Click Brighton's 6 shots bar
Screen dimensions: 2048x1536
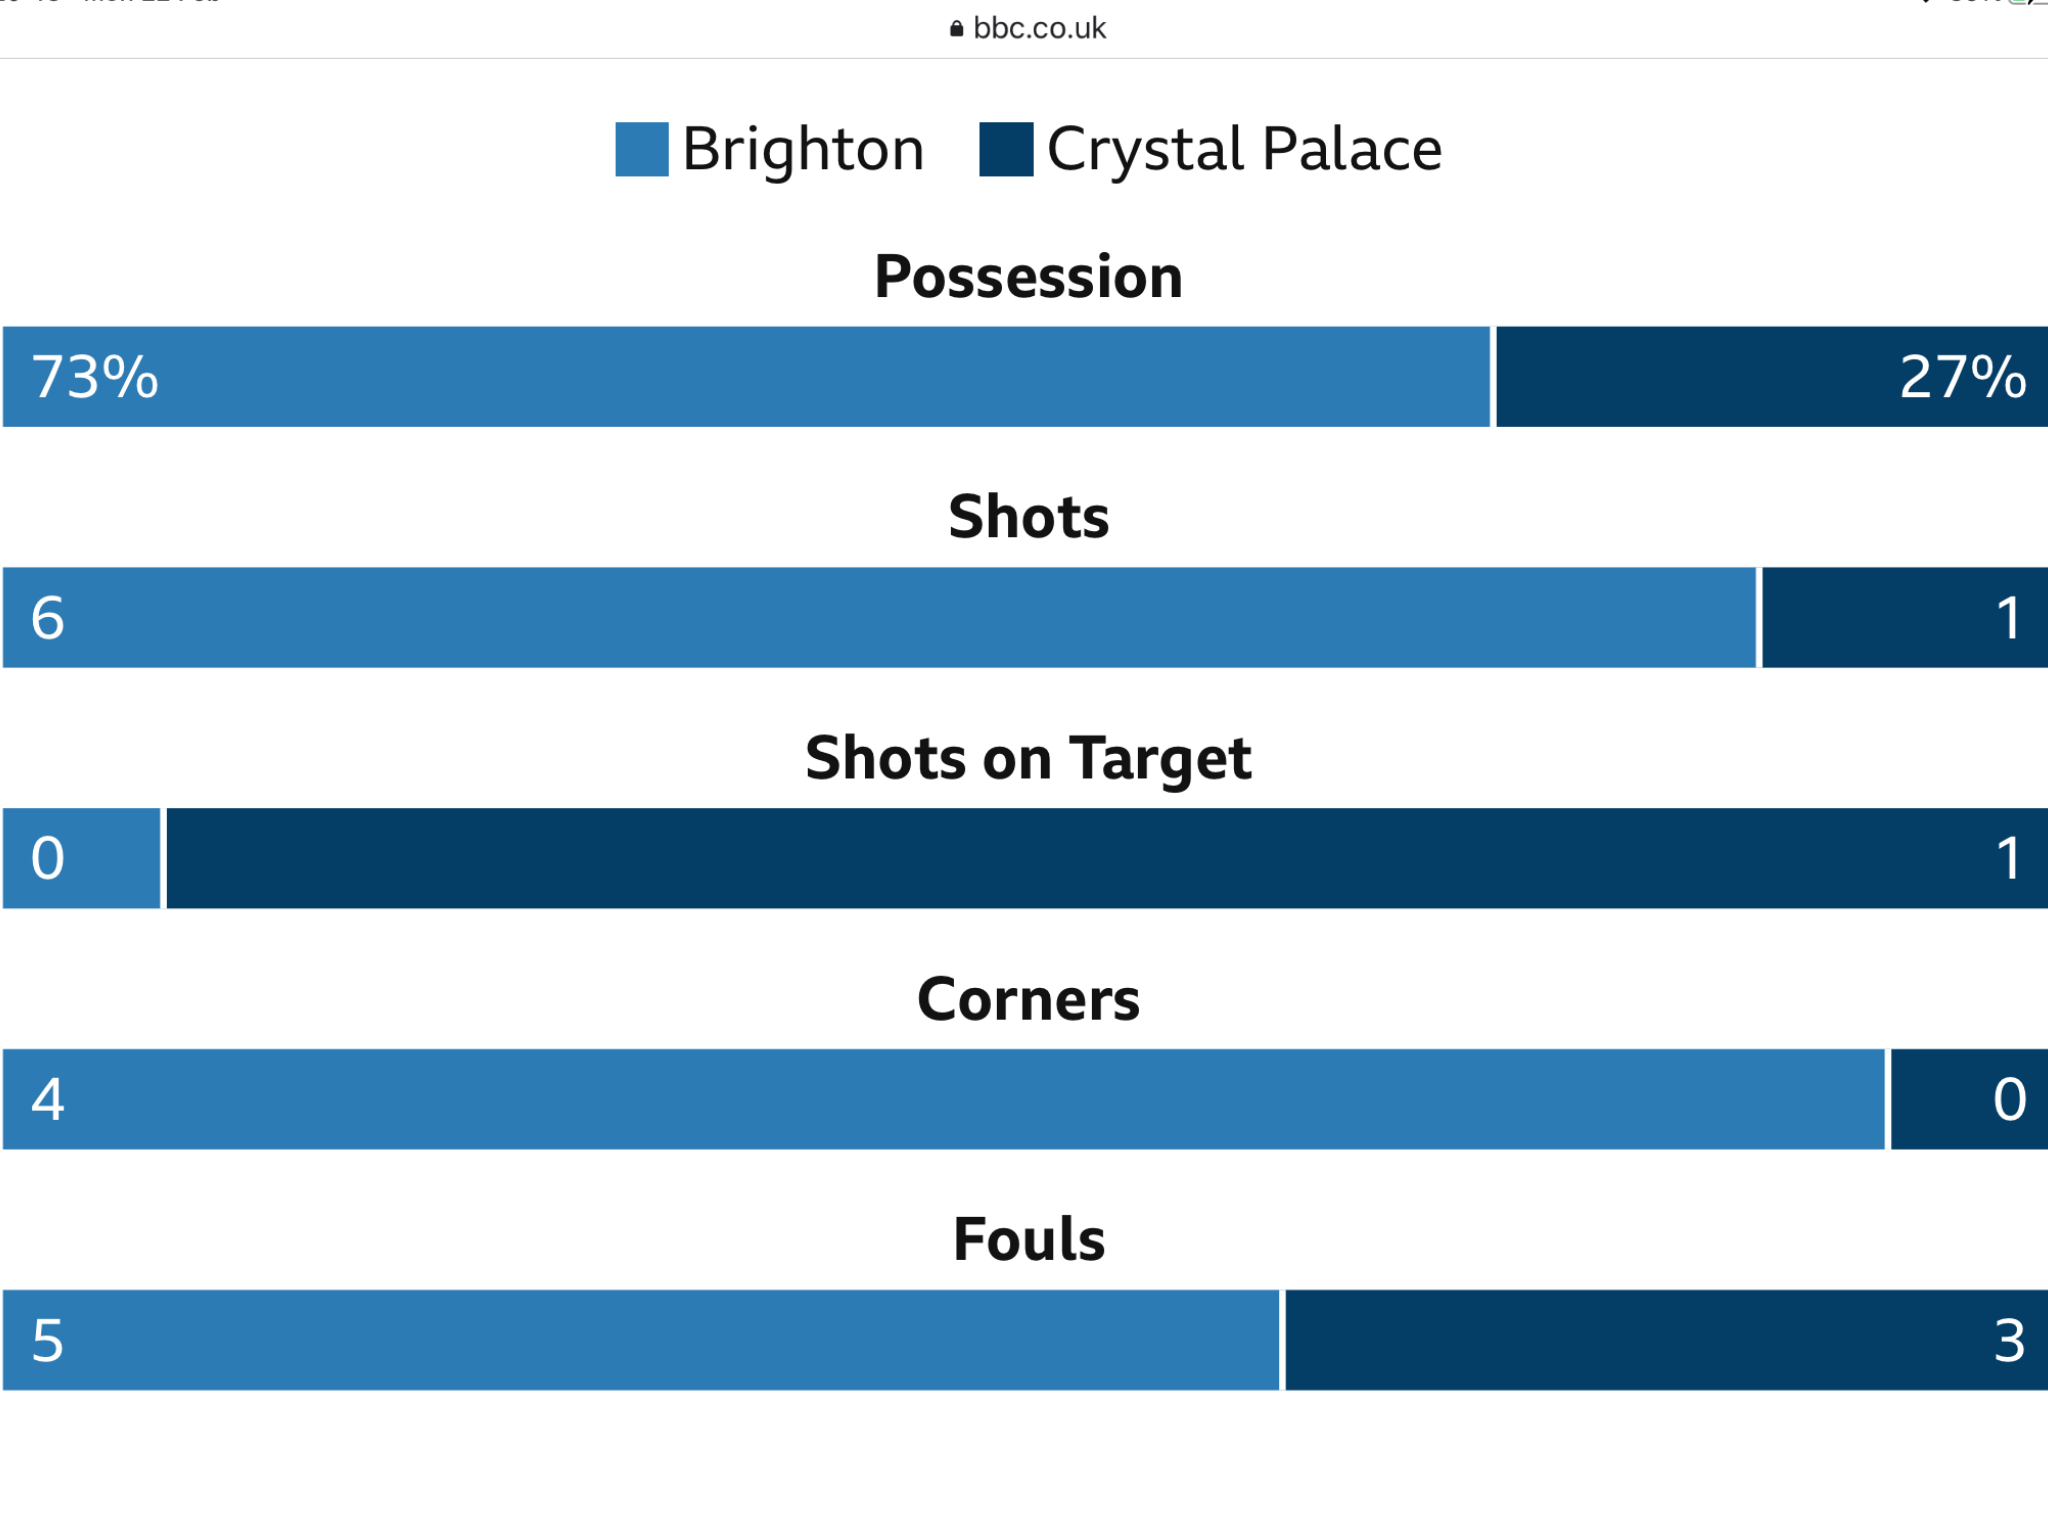pyautogui.click(x=879, y=617)
